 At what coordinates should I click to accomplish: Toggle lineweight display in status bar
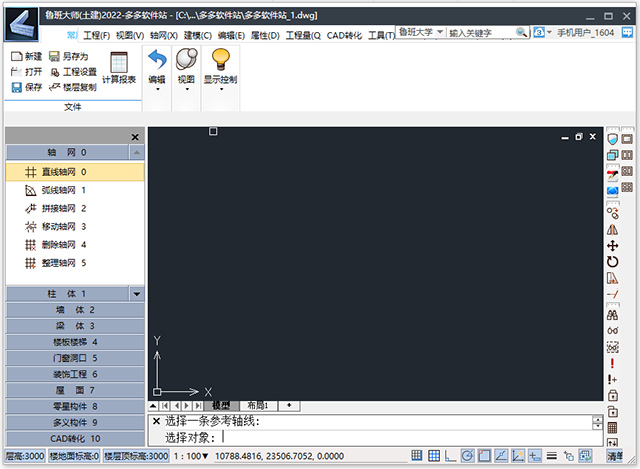pyautogui.click(x=552, y=456)
